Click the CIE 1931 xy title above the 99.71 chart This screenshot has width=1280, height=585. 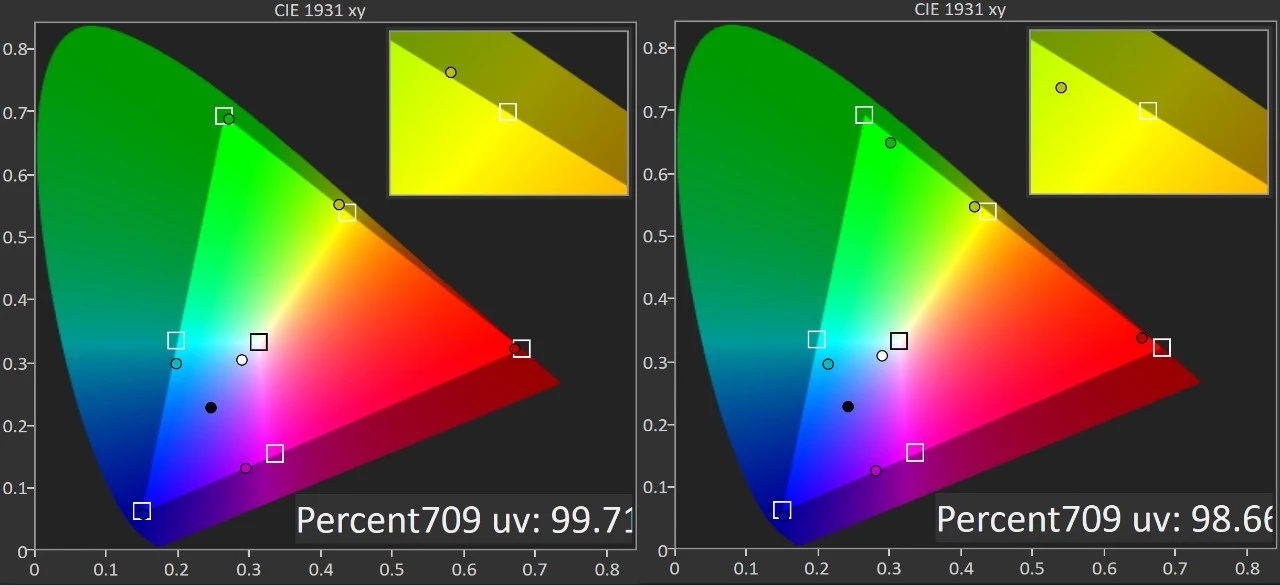[x=321, y=9]
